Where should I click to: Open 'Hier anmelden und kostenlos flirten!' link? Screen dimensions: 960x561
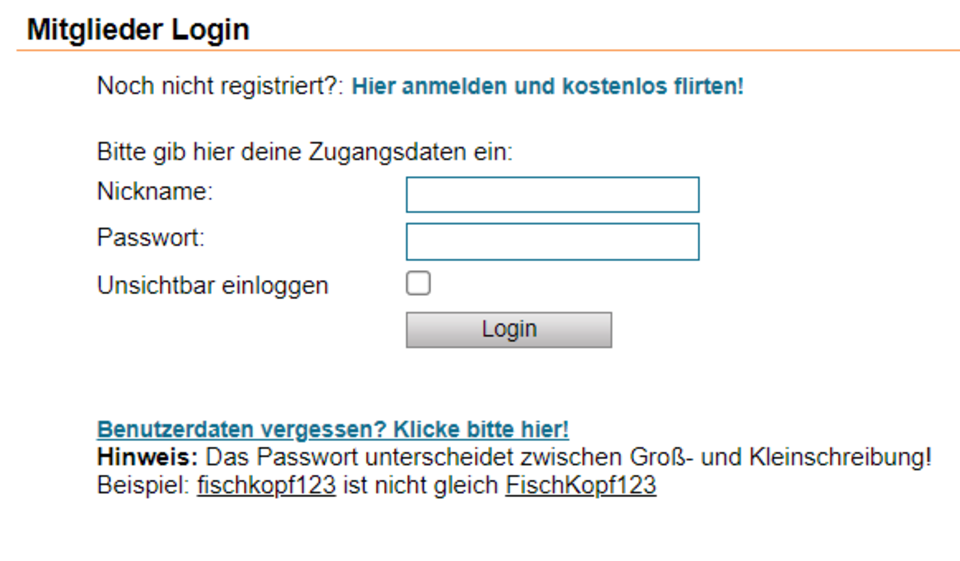point(547,86)
